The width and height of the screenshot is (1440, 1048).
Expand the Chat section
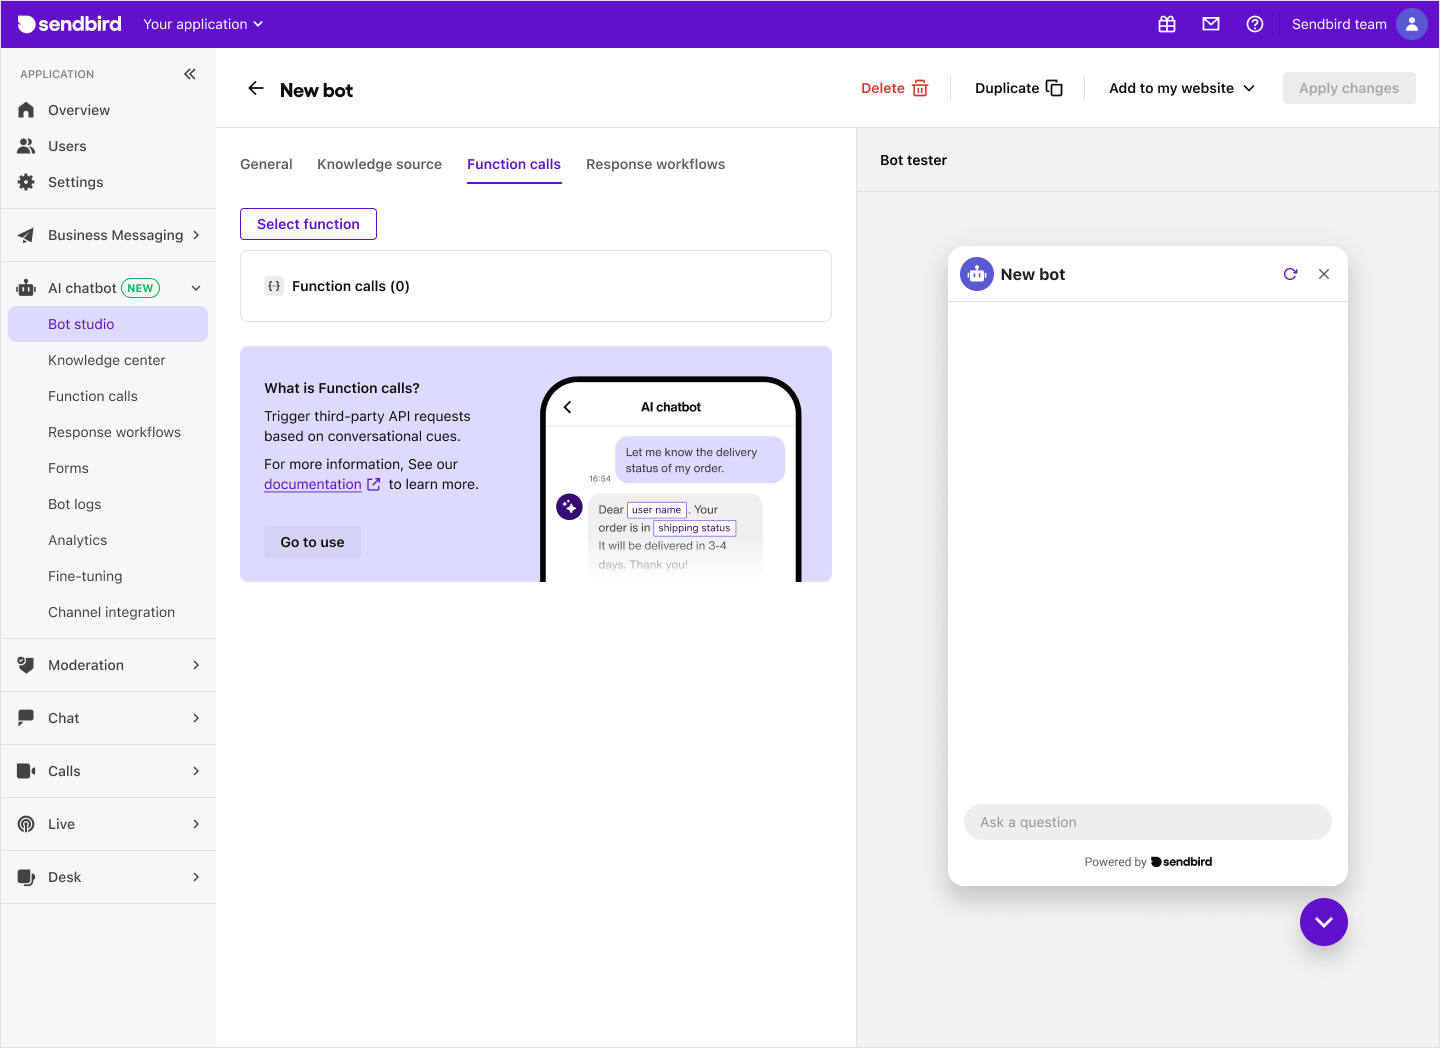tap(108, 718)
